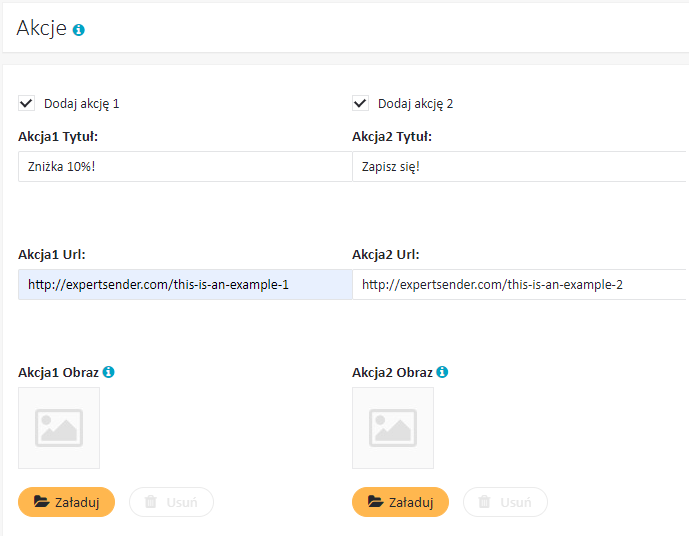The image size is (689, 536).
Task: Click trash icon on Akcja1 Usuń button
Action: coord(151,501)
